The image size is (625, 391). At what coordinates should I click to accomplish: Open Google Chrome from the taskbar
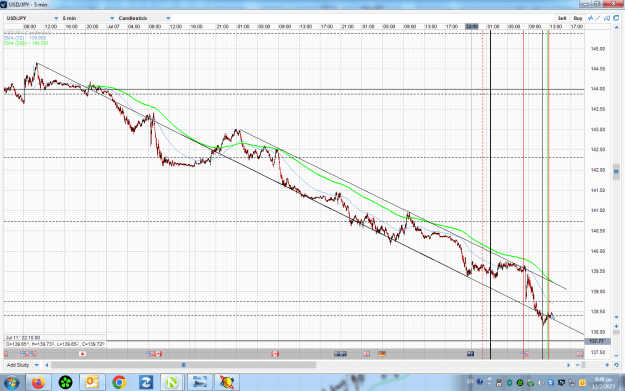tap(119, 383)
